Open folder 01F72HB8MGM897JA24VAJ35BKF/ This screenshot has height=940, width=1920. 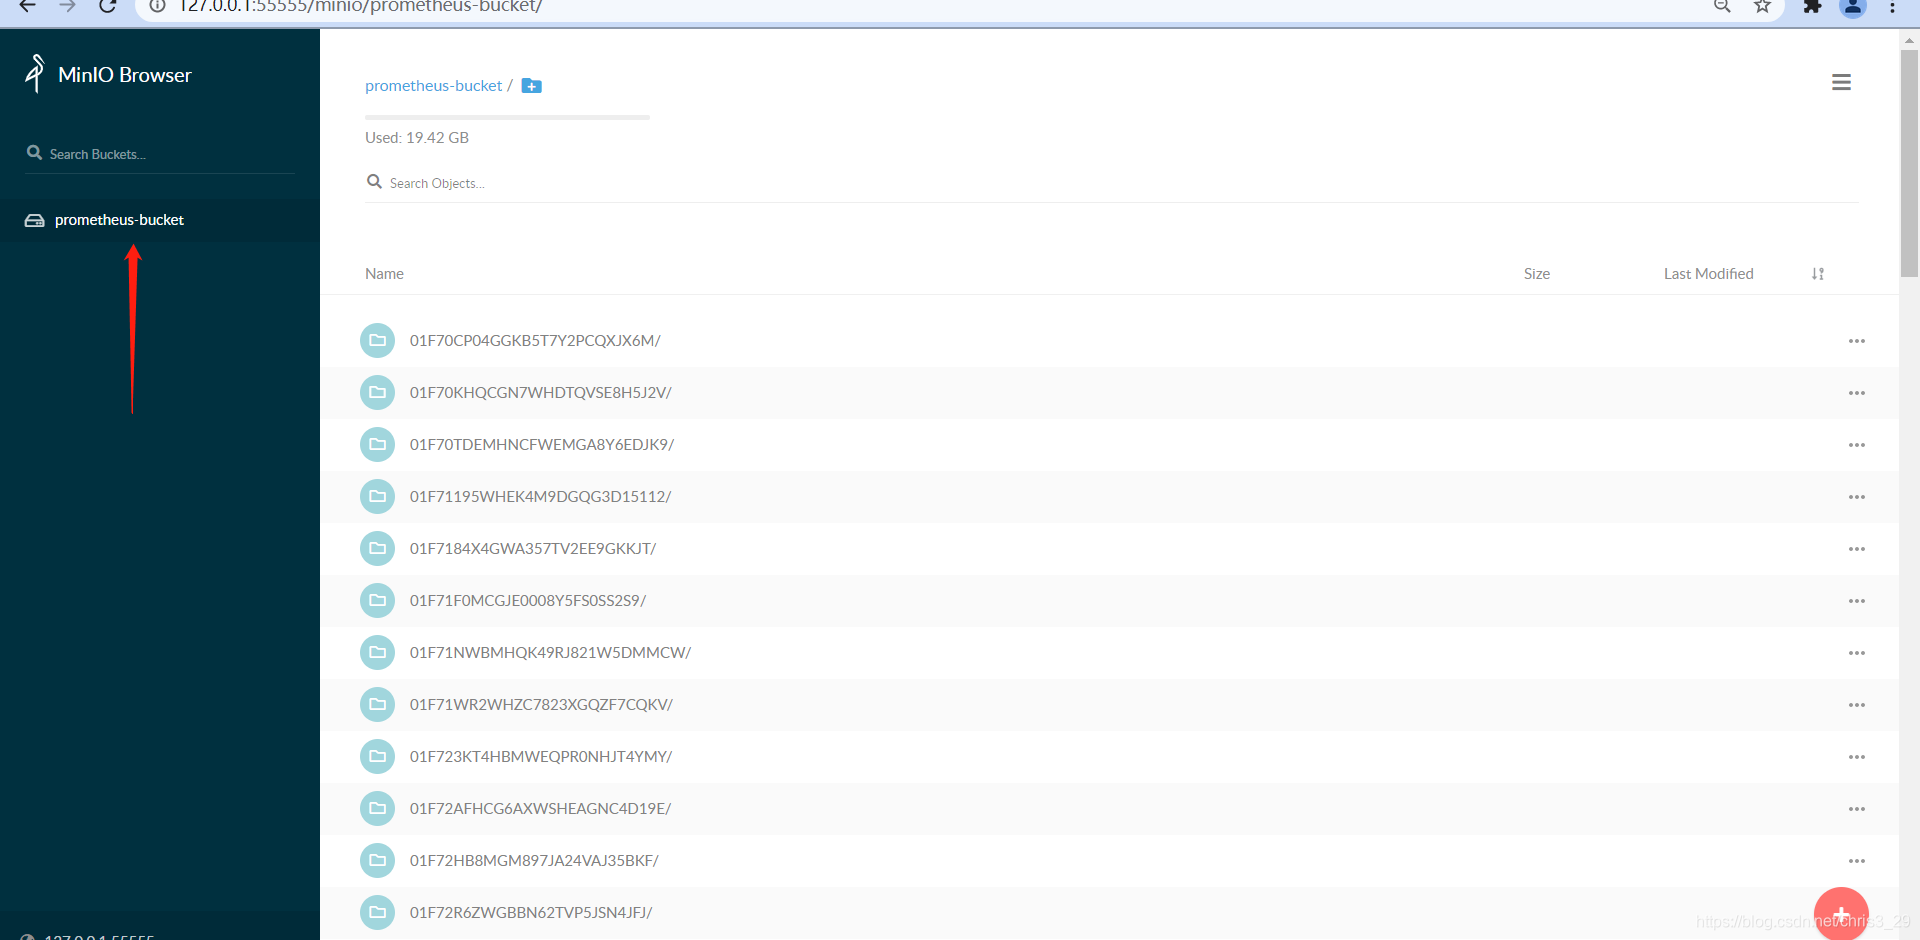[x=534, y=861]
